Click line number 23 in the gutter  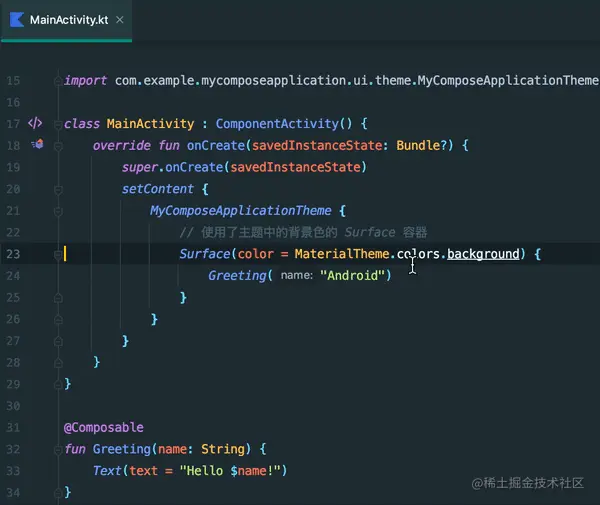coord(13,254)
